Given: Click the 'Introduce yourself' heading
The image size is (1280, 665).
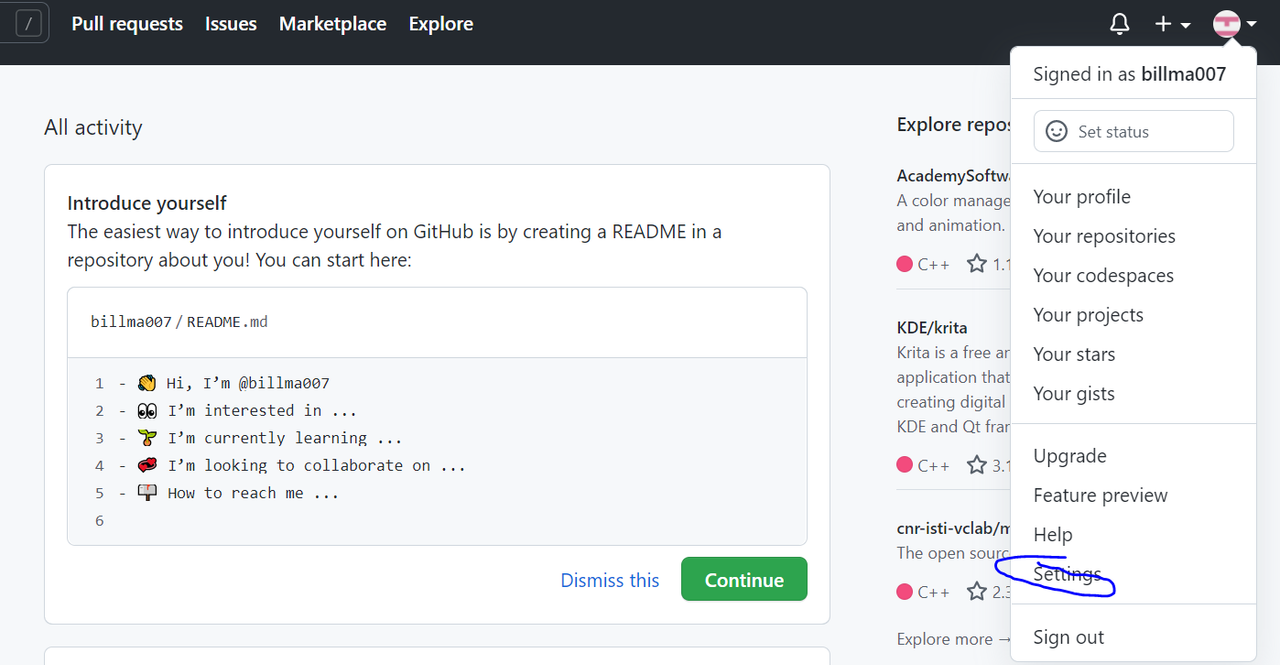Looking at the screenshot, I should [147, 203].
